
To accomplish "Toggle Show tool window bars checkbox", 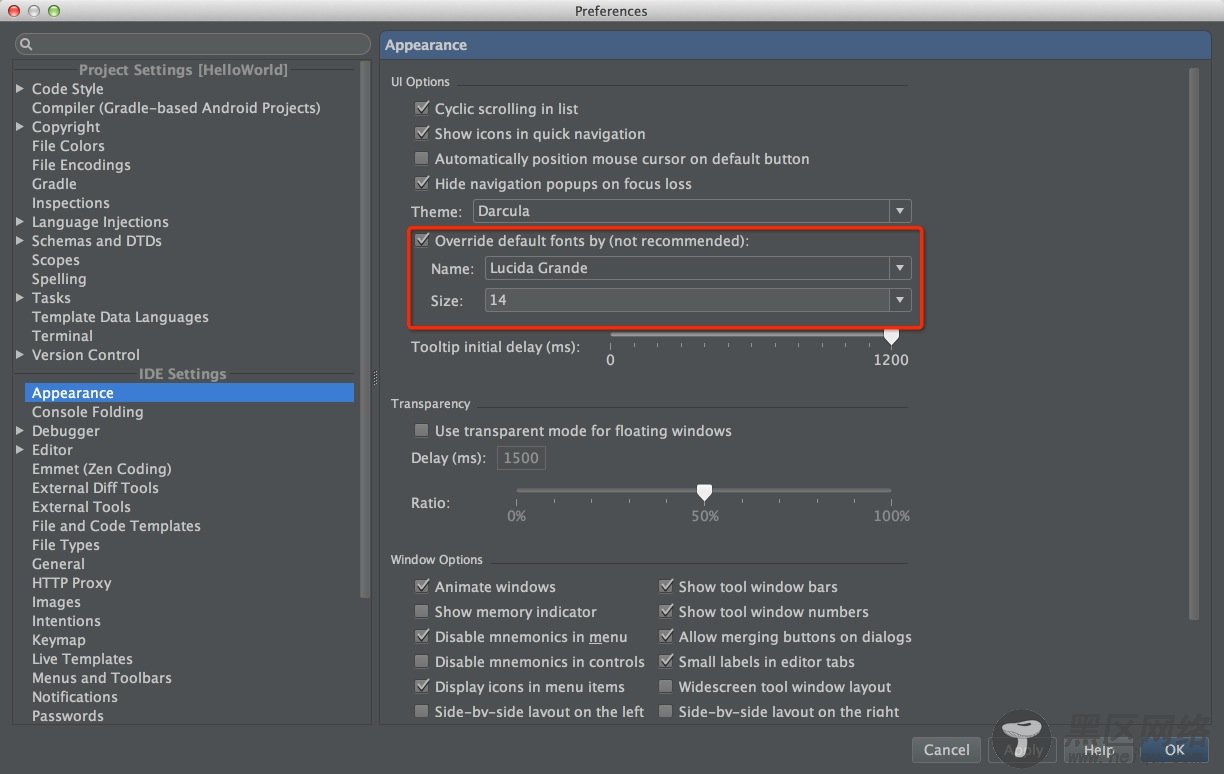I will pyautogui.click(x=665, y=586).
